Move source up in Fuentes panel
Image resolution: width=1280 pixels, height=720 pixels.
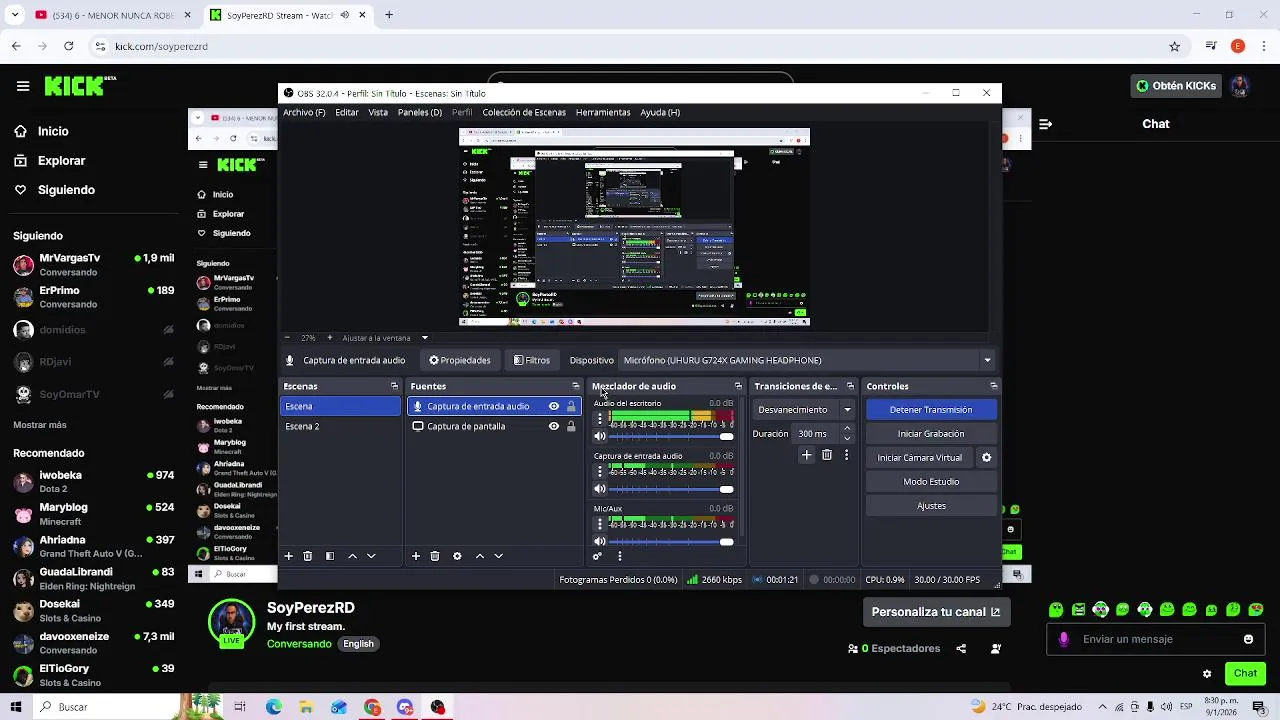(x=480, y=556)
